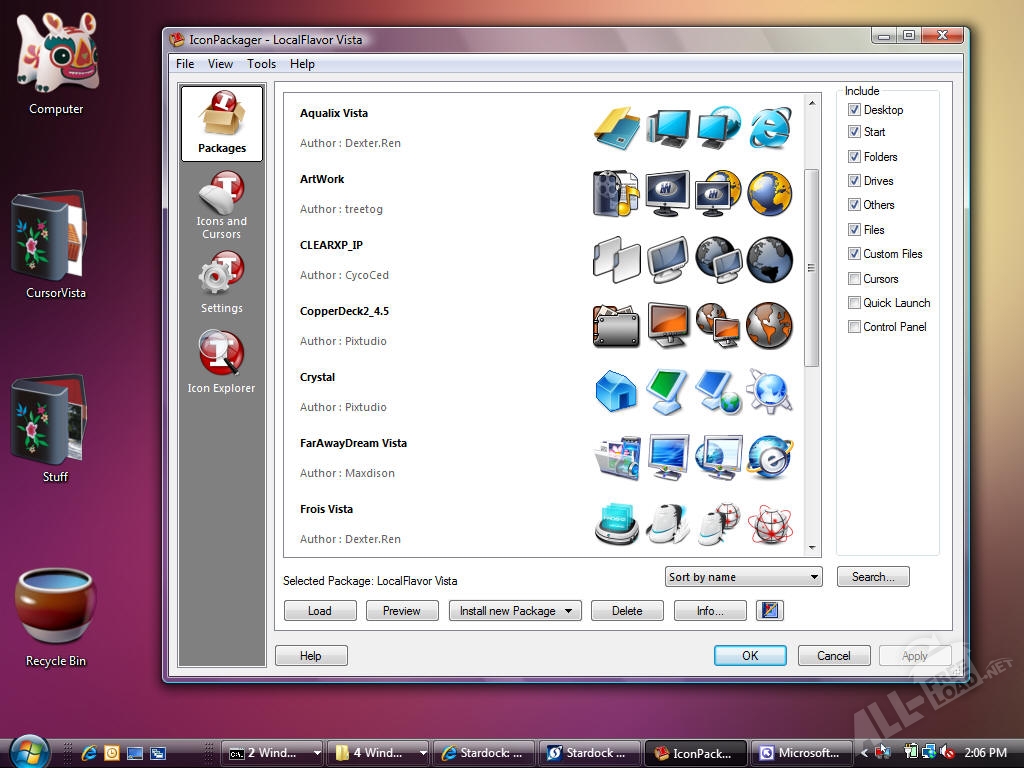The height and width of the screenshot is (768, 1024).
Task: Select the ArtWork package entry
Action: [322, 180]
